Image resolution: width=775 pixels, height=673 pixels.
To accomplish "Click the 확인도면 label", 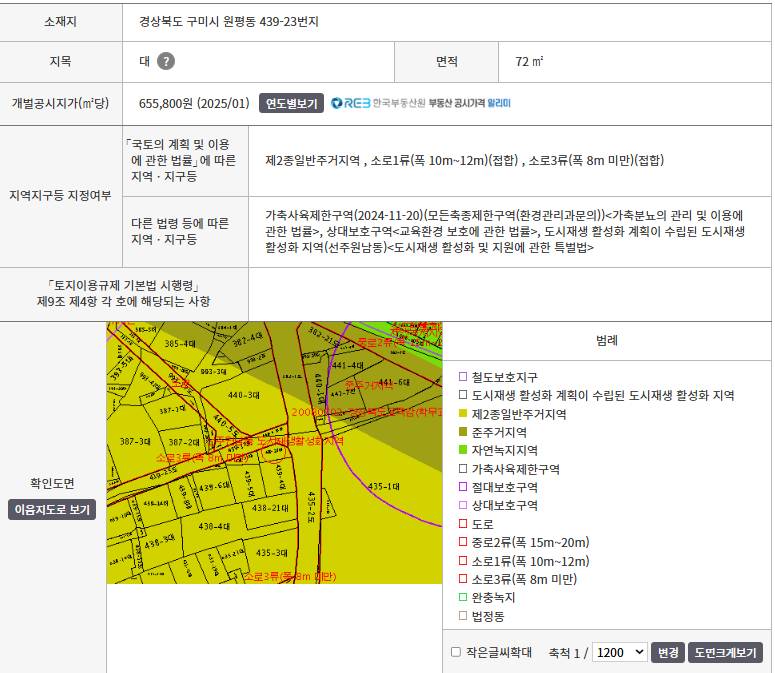I will point(52,483).
